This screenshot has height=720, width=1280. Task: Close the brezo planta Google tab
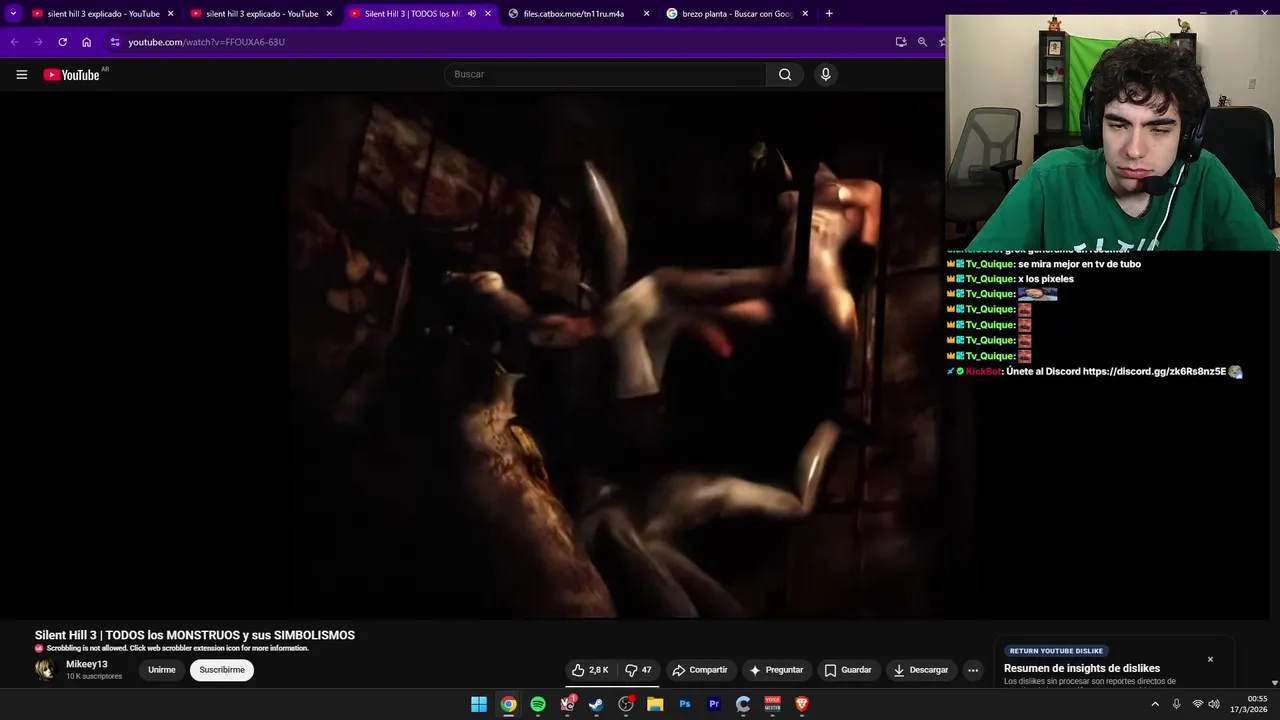point(805,14)
